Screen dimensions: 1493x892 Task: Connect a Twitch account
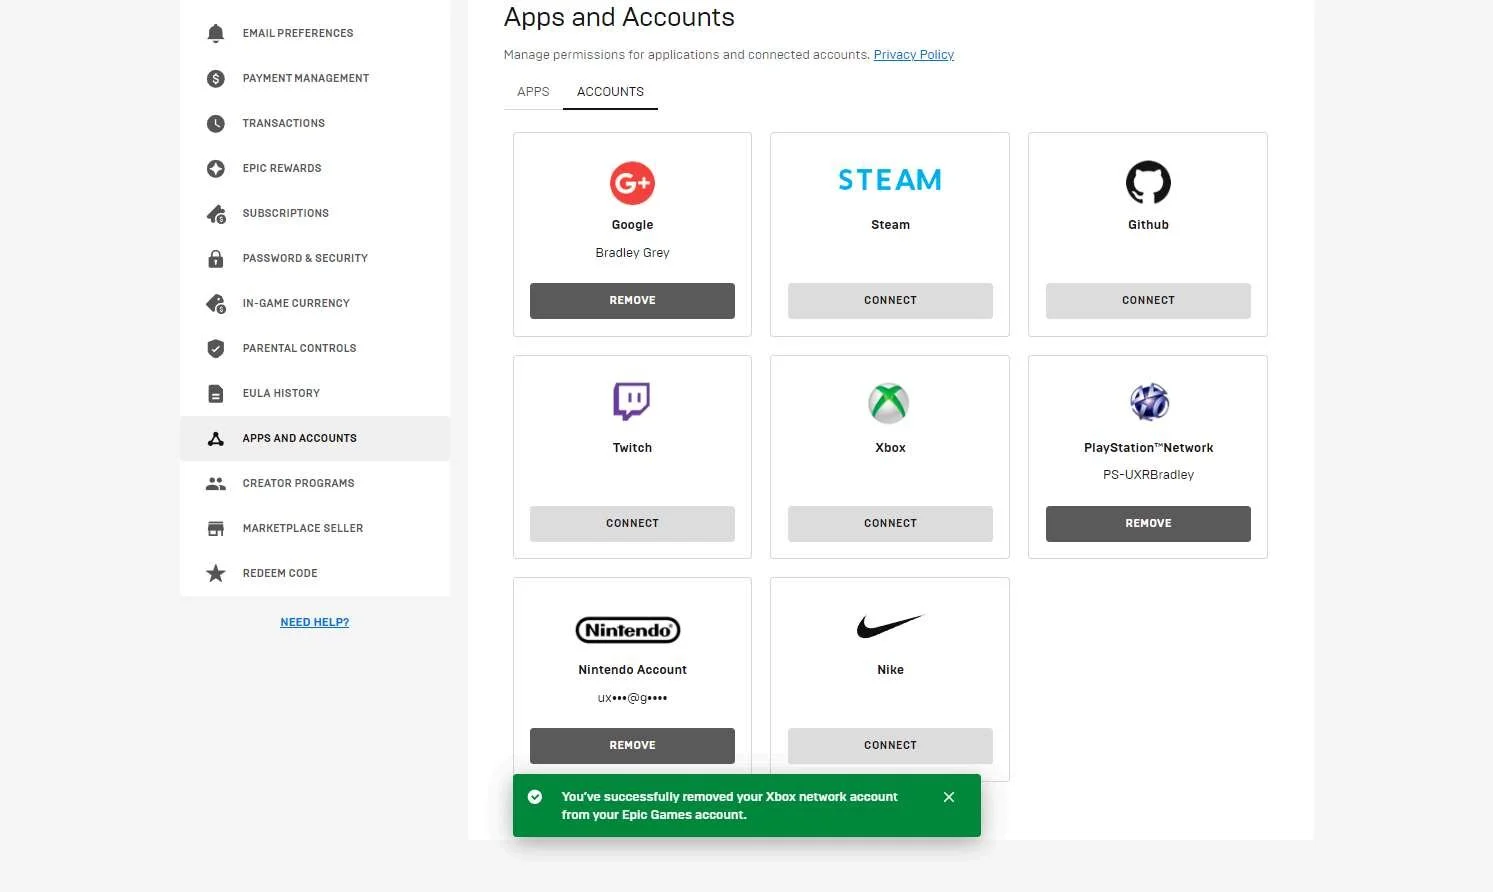coord(632,524)
